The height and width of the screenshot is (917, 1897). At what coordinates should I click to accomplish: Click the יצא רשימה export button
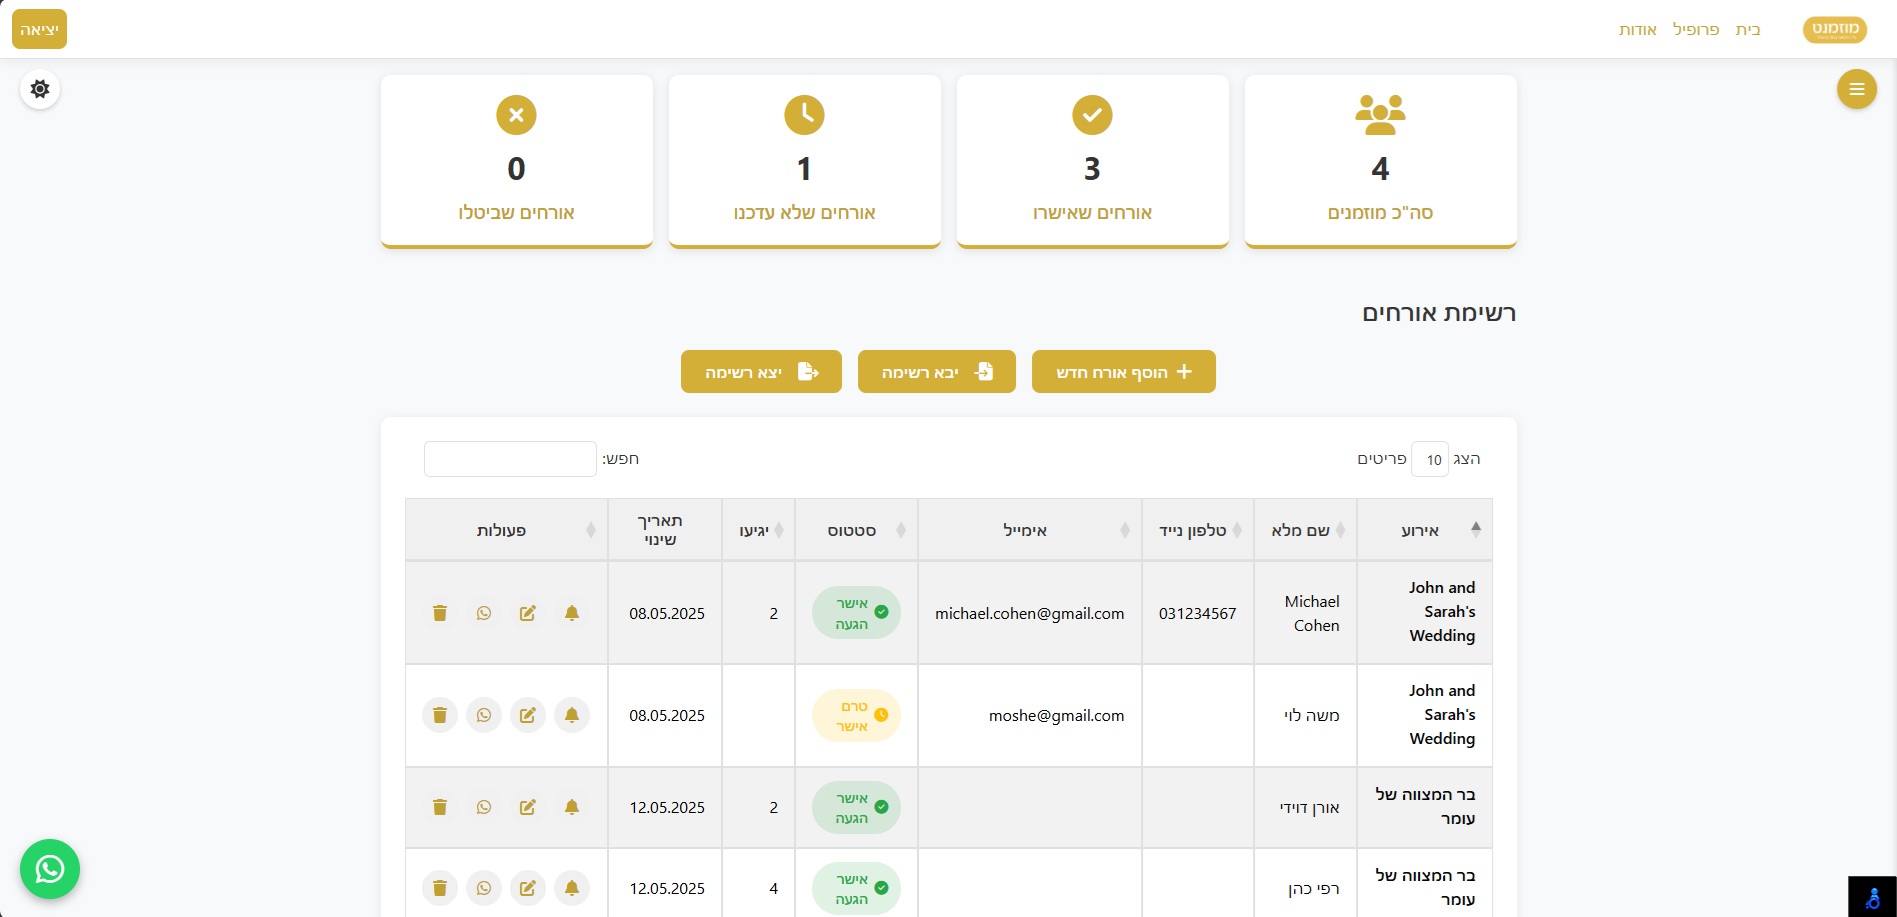[x=761, y=372]
